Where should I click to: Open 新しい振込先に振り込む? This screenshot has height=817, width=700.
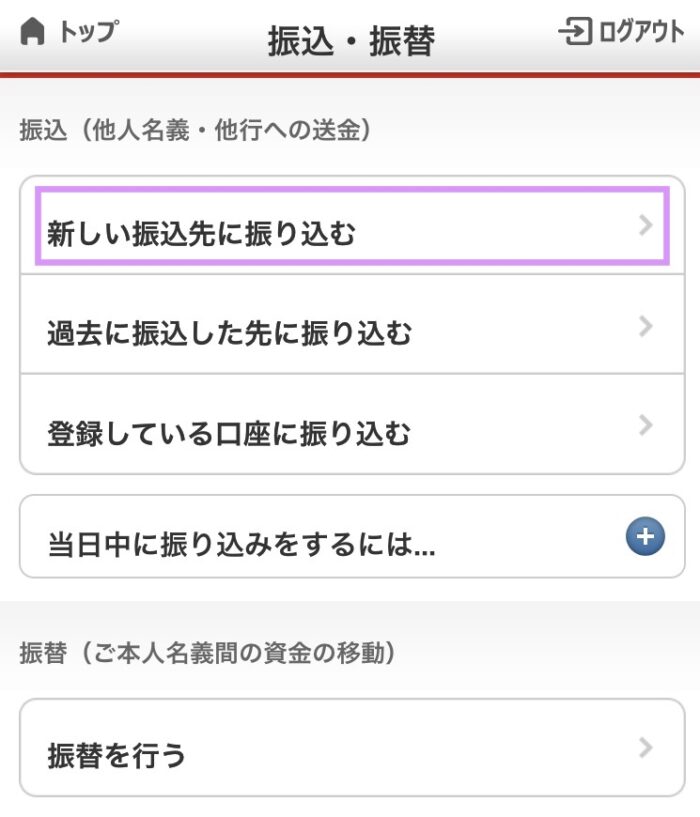coord(352,226)
